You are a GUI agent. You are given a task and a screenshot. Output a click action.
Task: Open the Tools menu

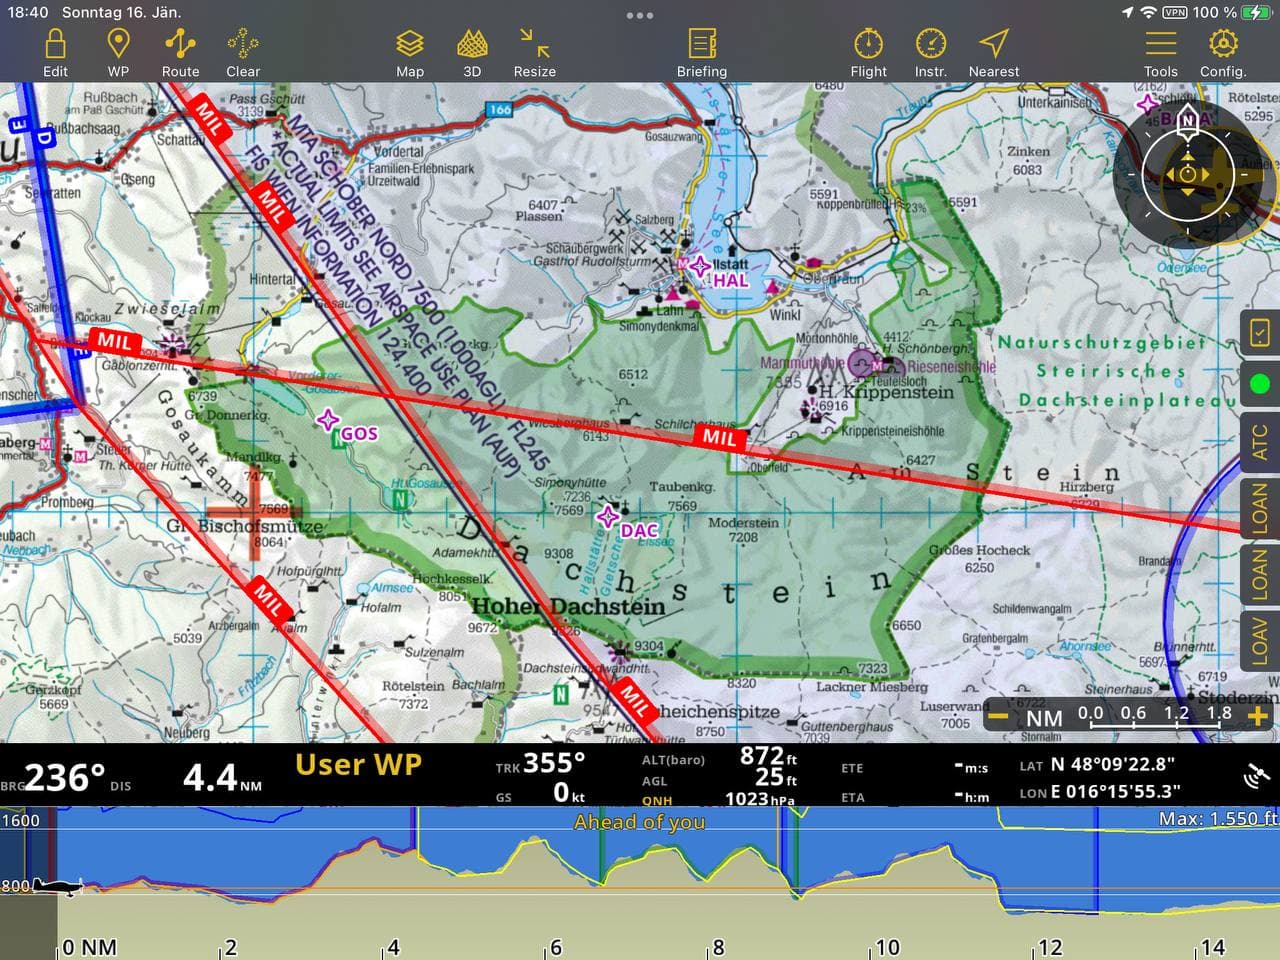[1160, 52]
